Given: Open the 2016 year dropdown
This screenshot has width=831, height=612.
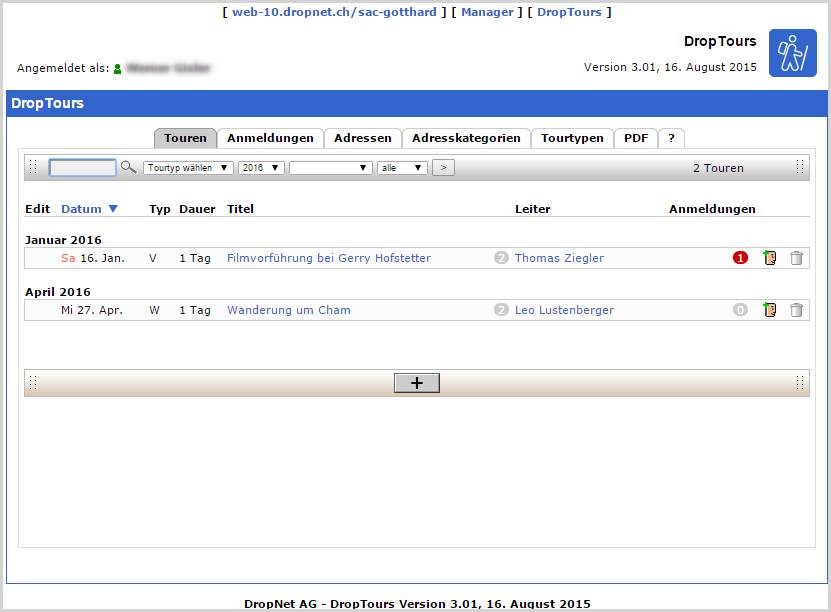Looking at the screenshot, I should click(261, 168).
